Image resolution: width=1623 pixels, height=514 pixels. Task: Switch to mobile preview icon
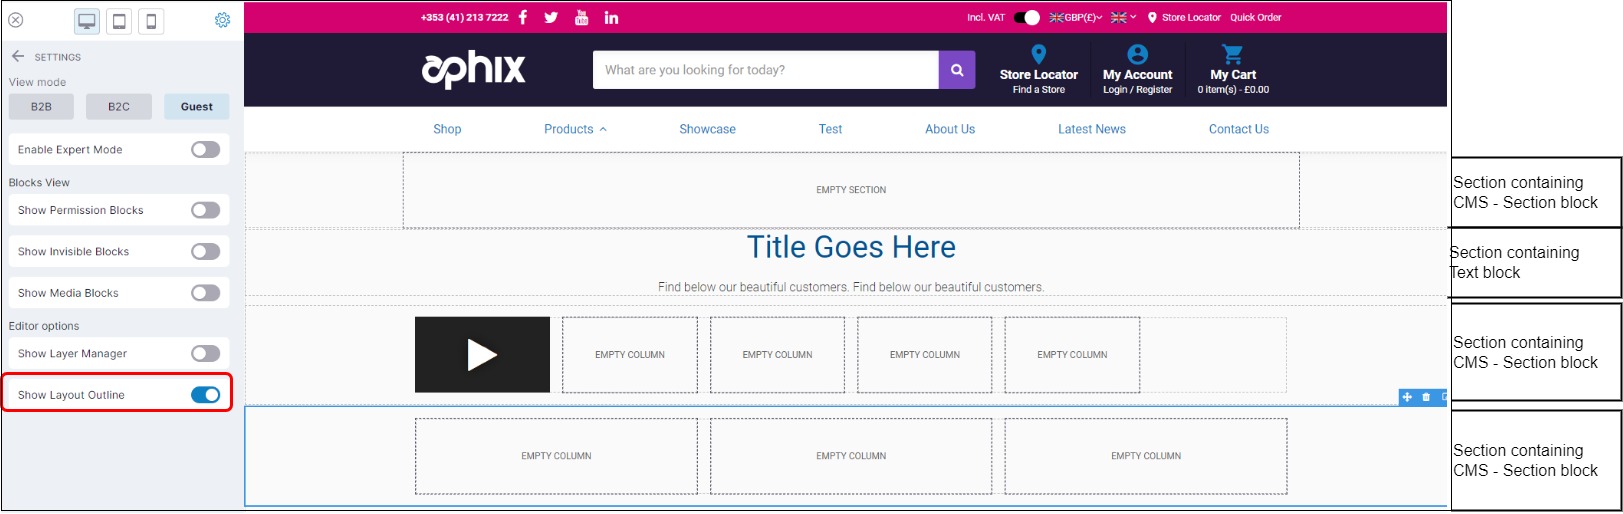click(151, 21)
